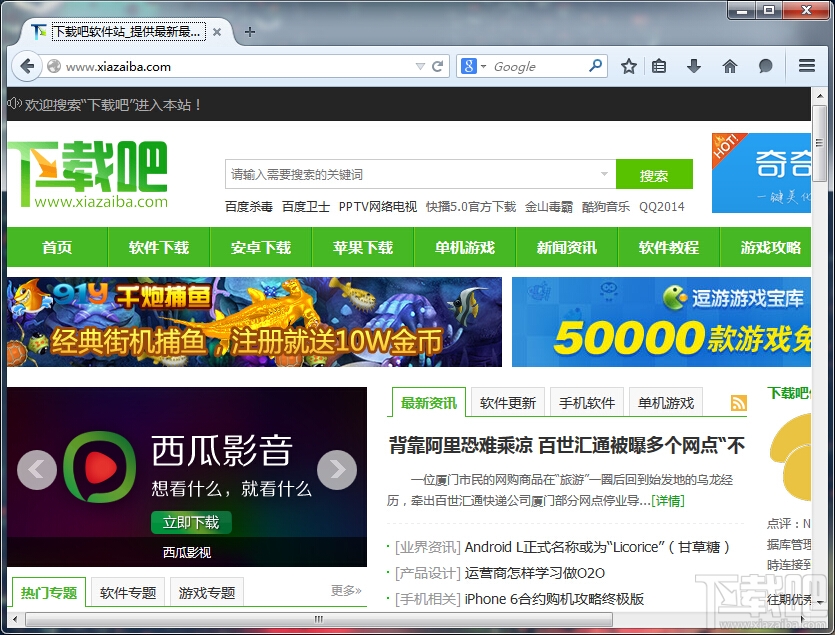Click the green 搜索 search button

click(x=654, y=173)
